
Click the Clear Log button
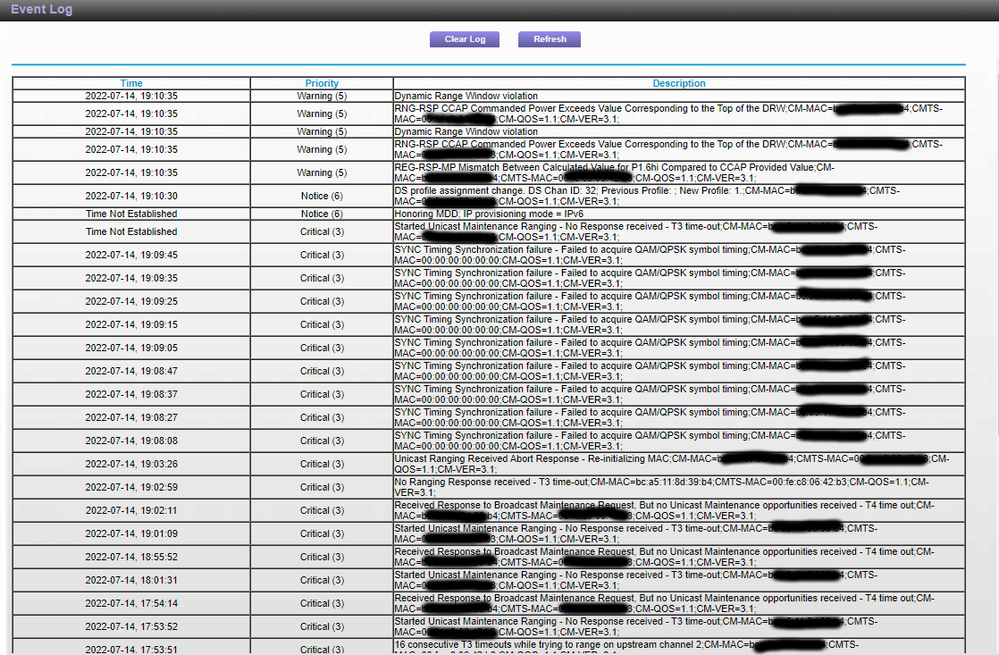(x=464, y=40)
